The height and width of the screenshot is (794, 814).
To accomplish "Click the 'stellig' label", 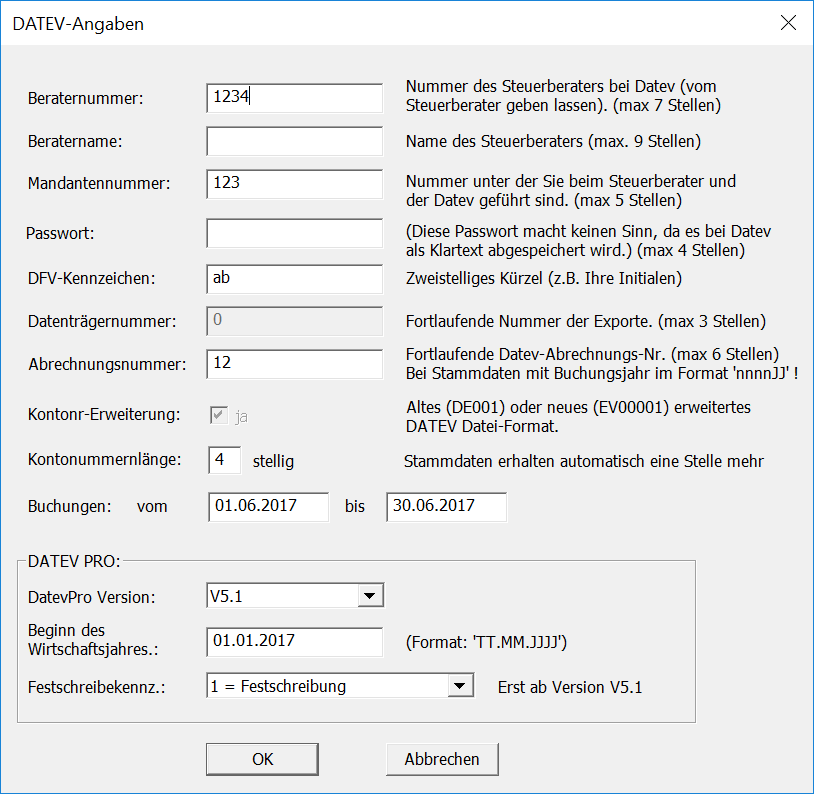I will coord(273,461).
